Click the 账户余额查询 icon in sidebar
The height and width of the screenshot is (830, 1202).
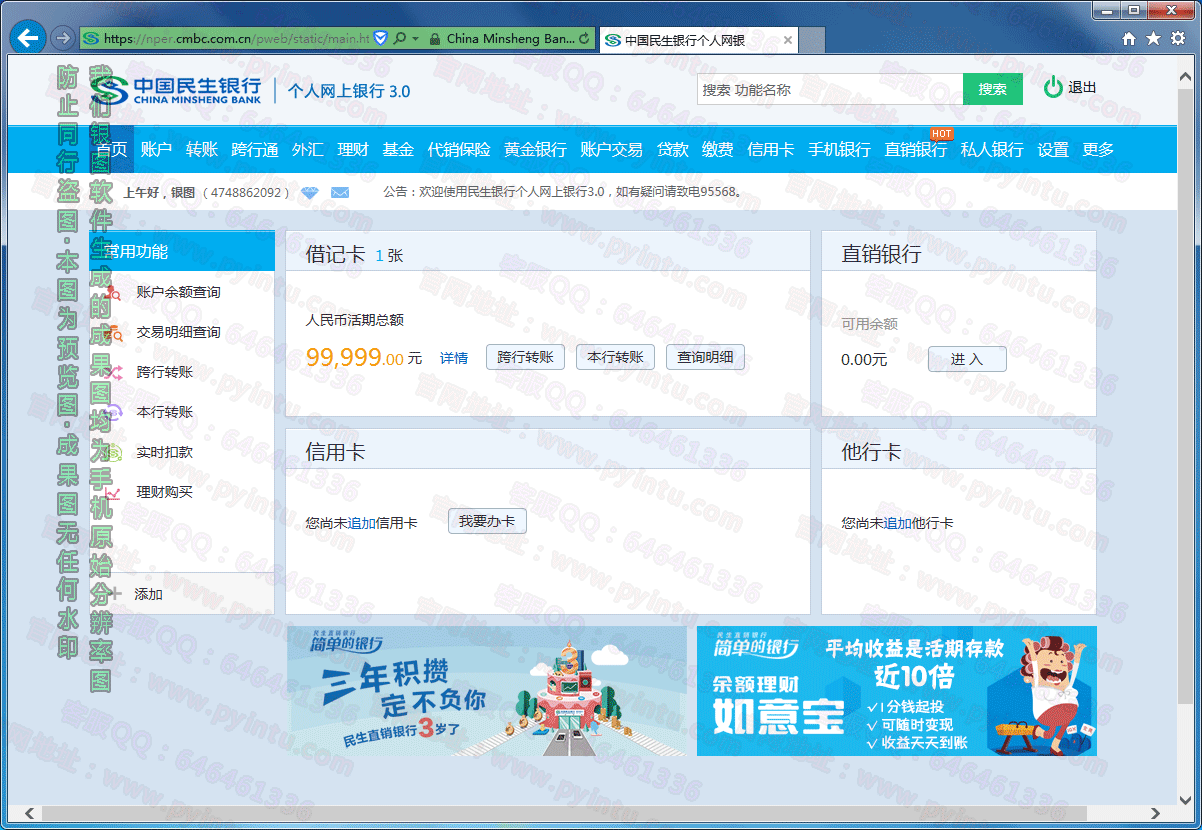click(x=113, y=292)
